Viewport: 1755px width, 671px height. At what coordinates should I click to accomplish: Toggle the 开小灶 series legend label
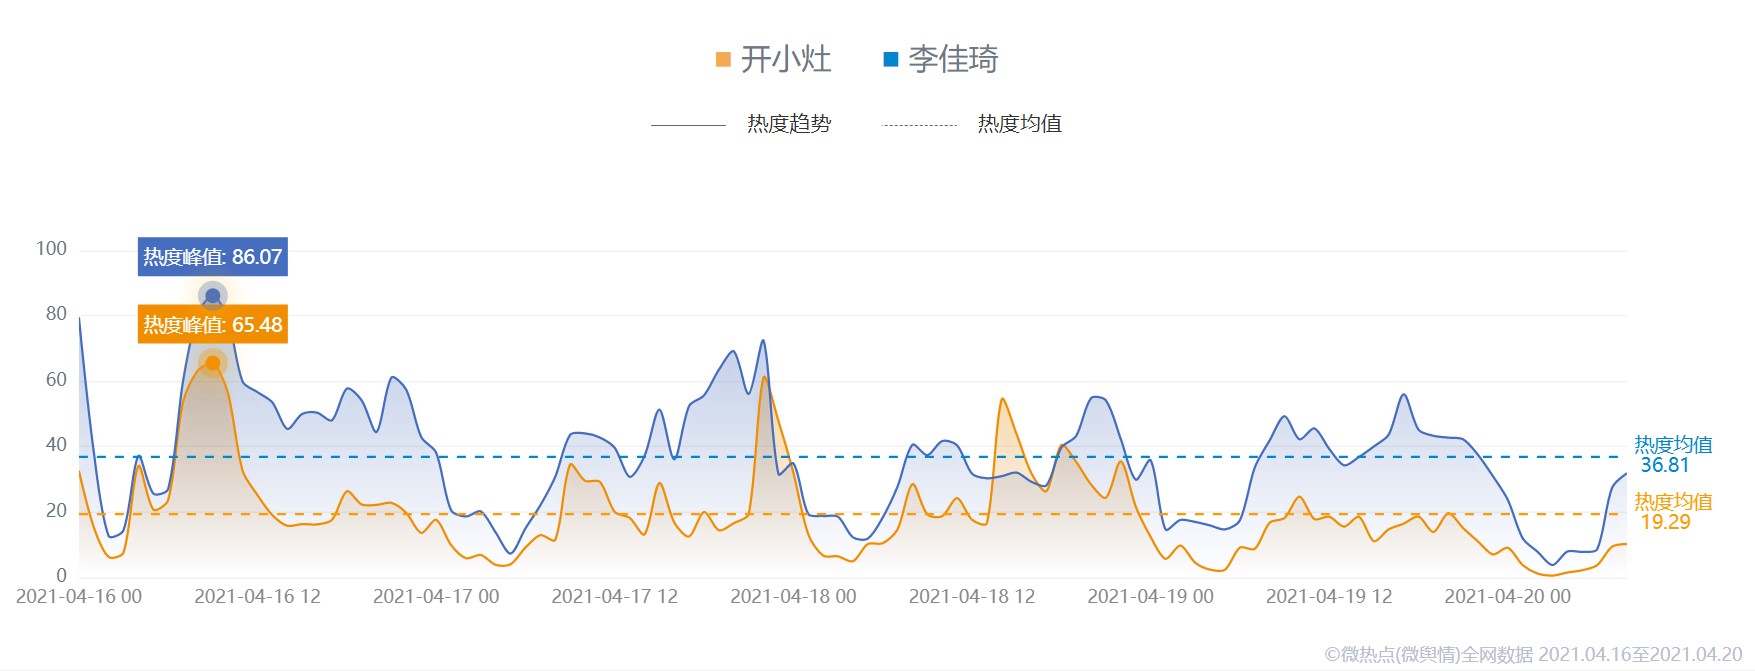pos(786,60)
